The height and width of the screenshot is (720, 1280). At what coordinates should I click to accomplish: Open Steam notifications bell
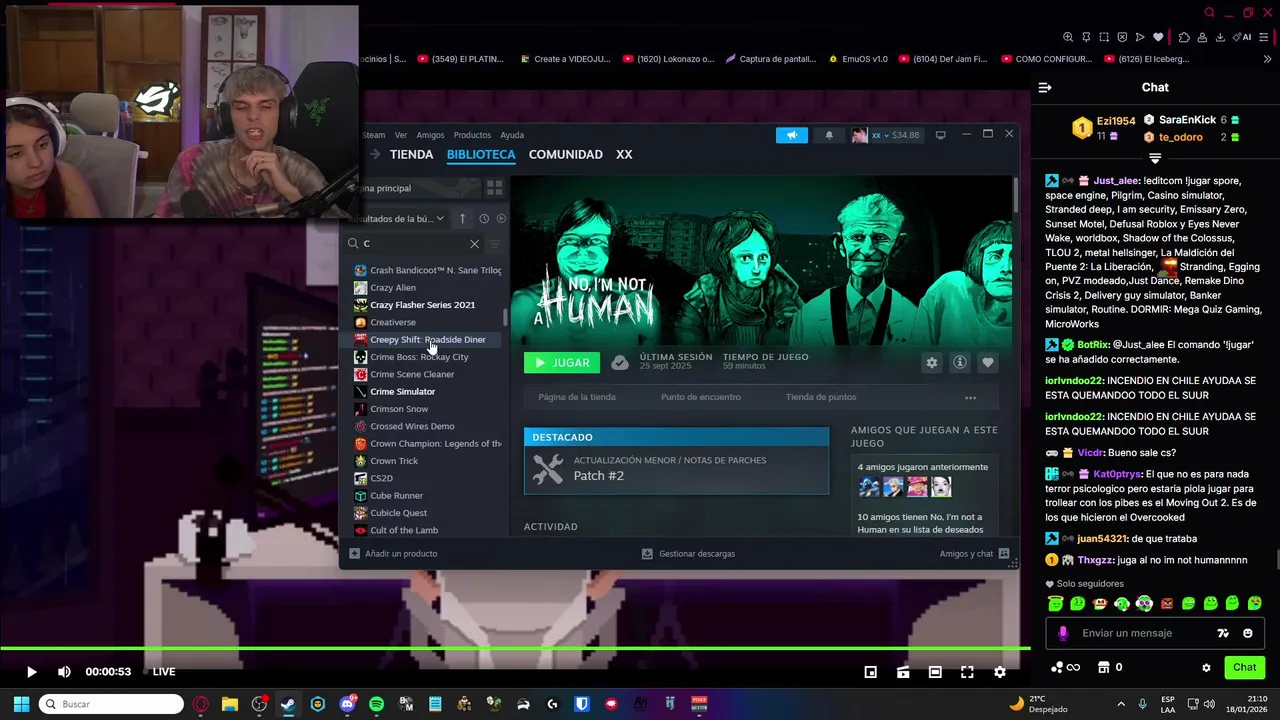(829, 135)
